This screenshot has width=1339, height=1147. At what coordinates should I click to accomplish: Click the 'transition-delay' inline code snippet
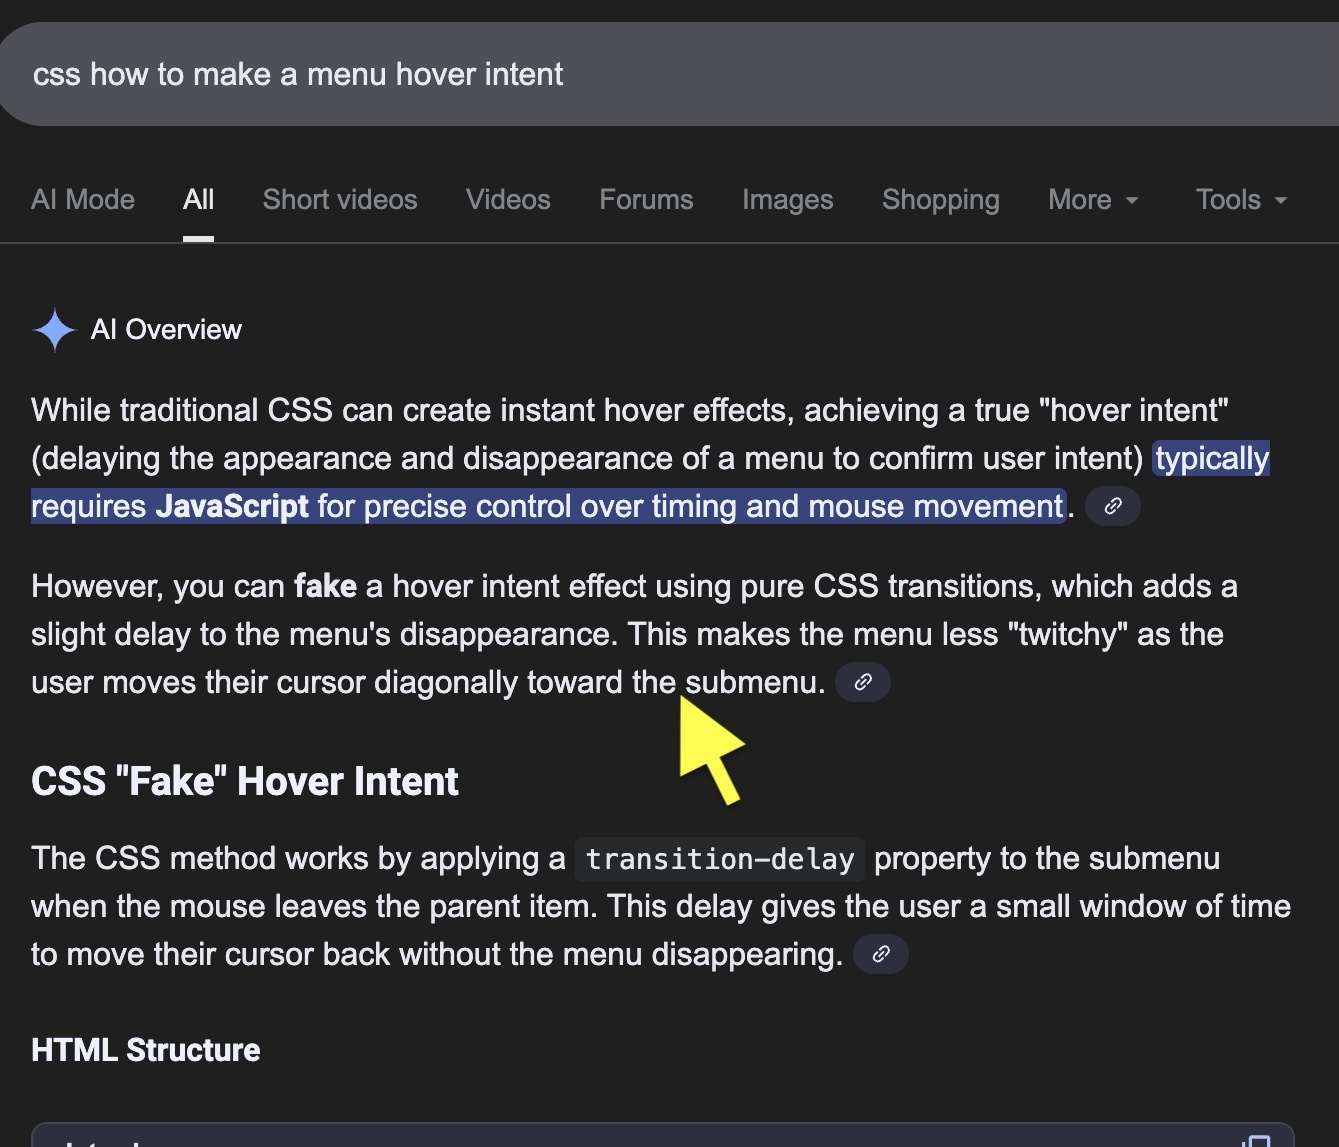pos(719,859)
